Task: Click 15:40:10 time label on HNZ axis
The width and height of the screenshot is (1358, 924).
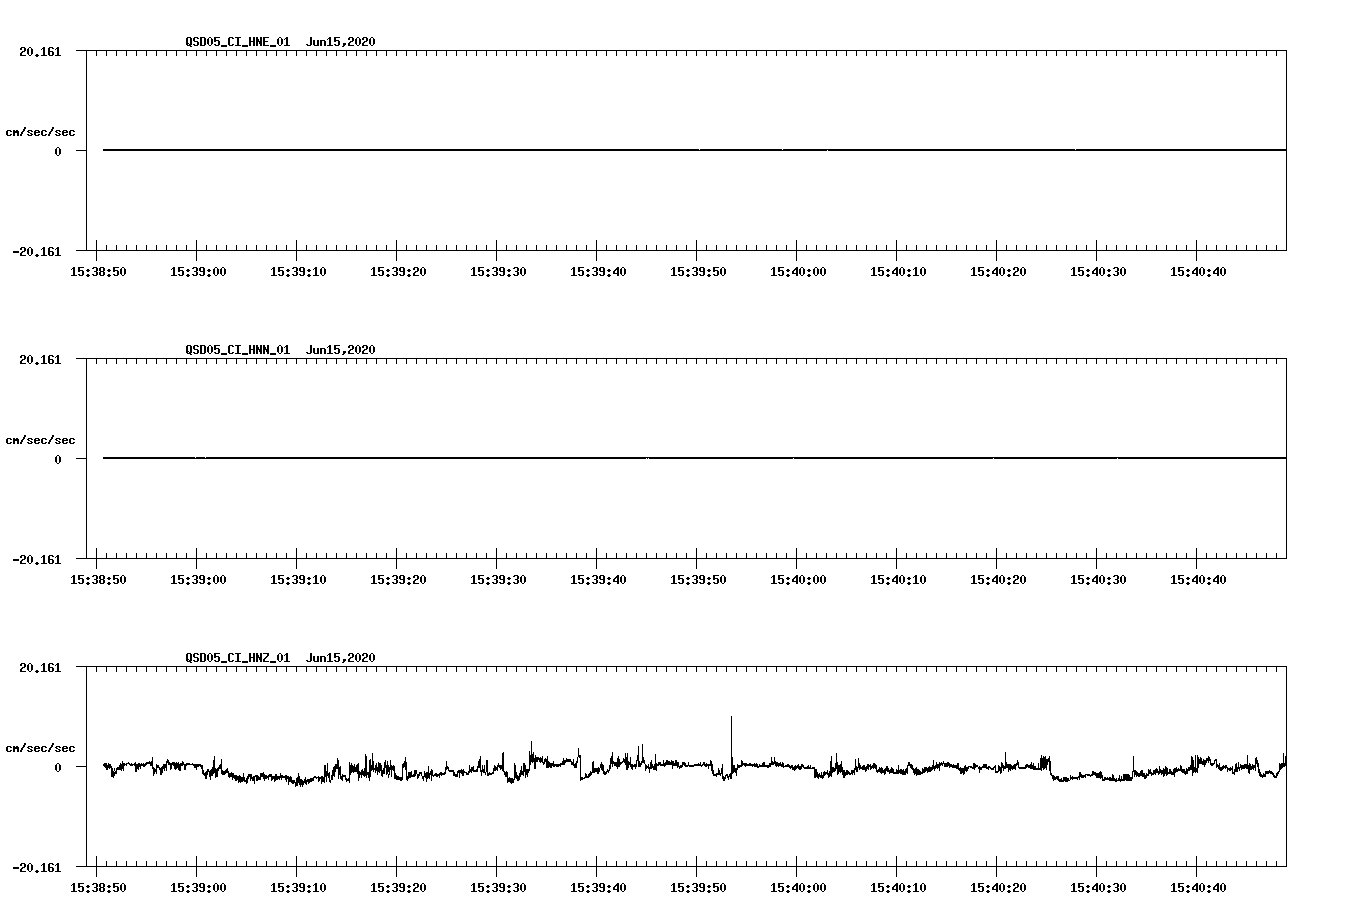Action: click(898, 888)
